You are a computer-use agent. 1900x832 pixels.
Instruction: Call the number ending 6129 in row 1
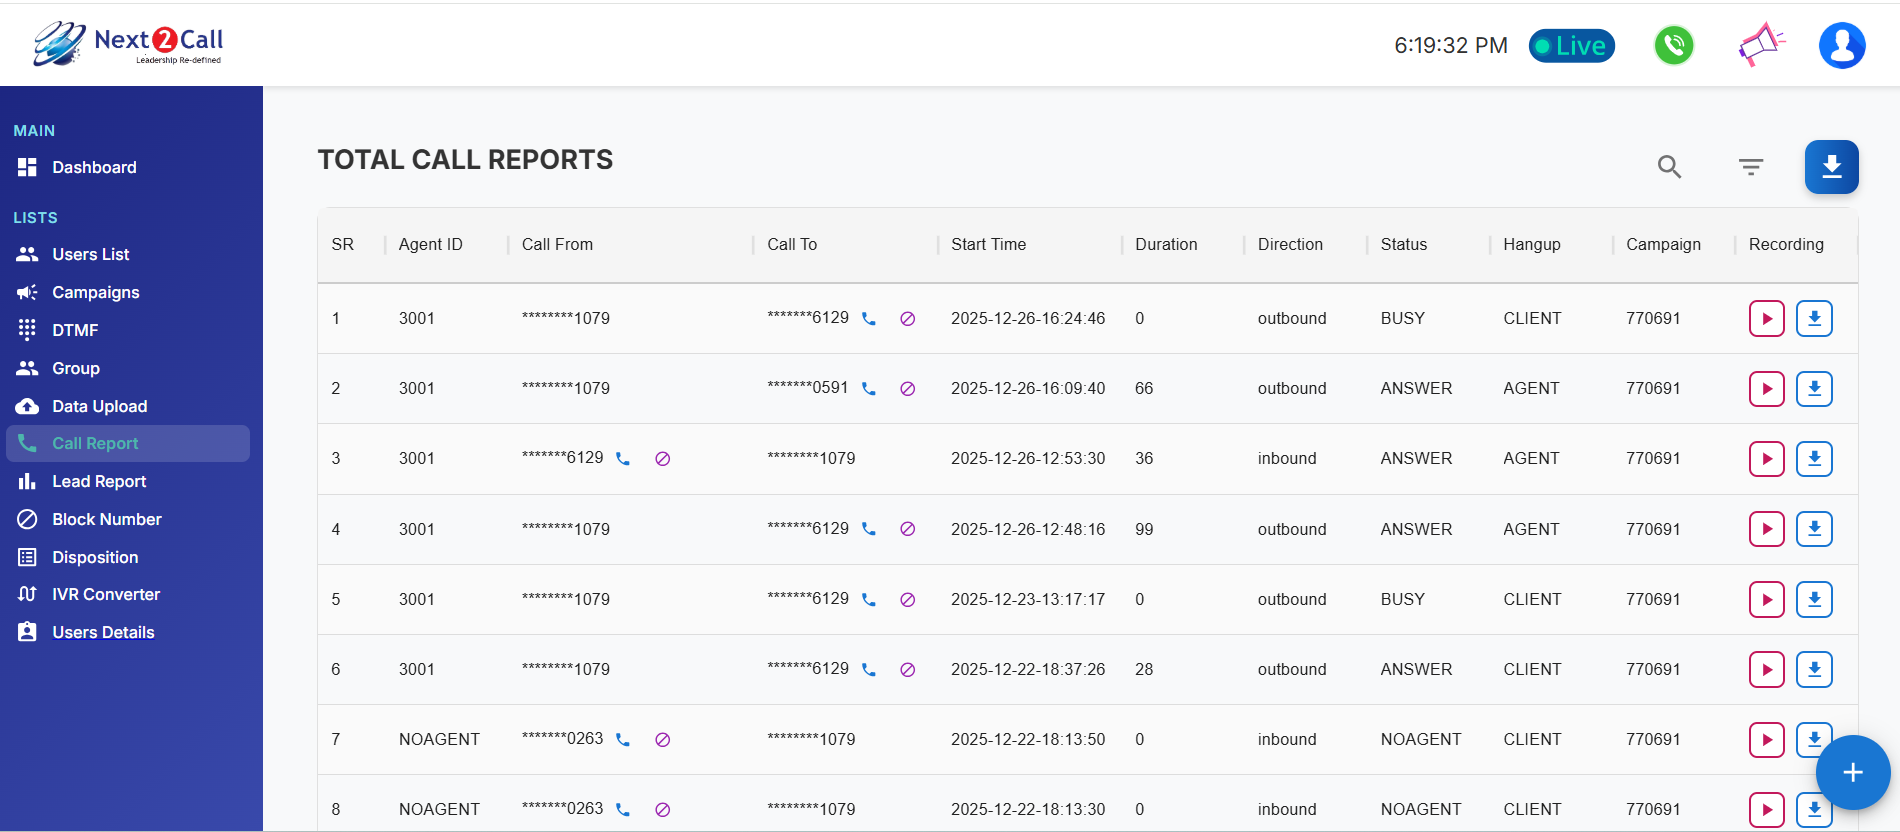[869, 319]
